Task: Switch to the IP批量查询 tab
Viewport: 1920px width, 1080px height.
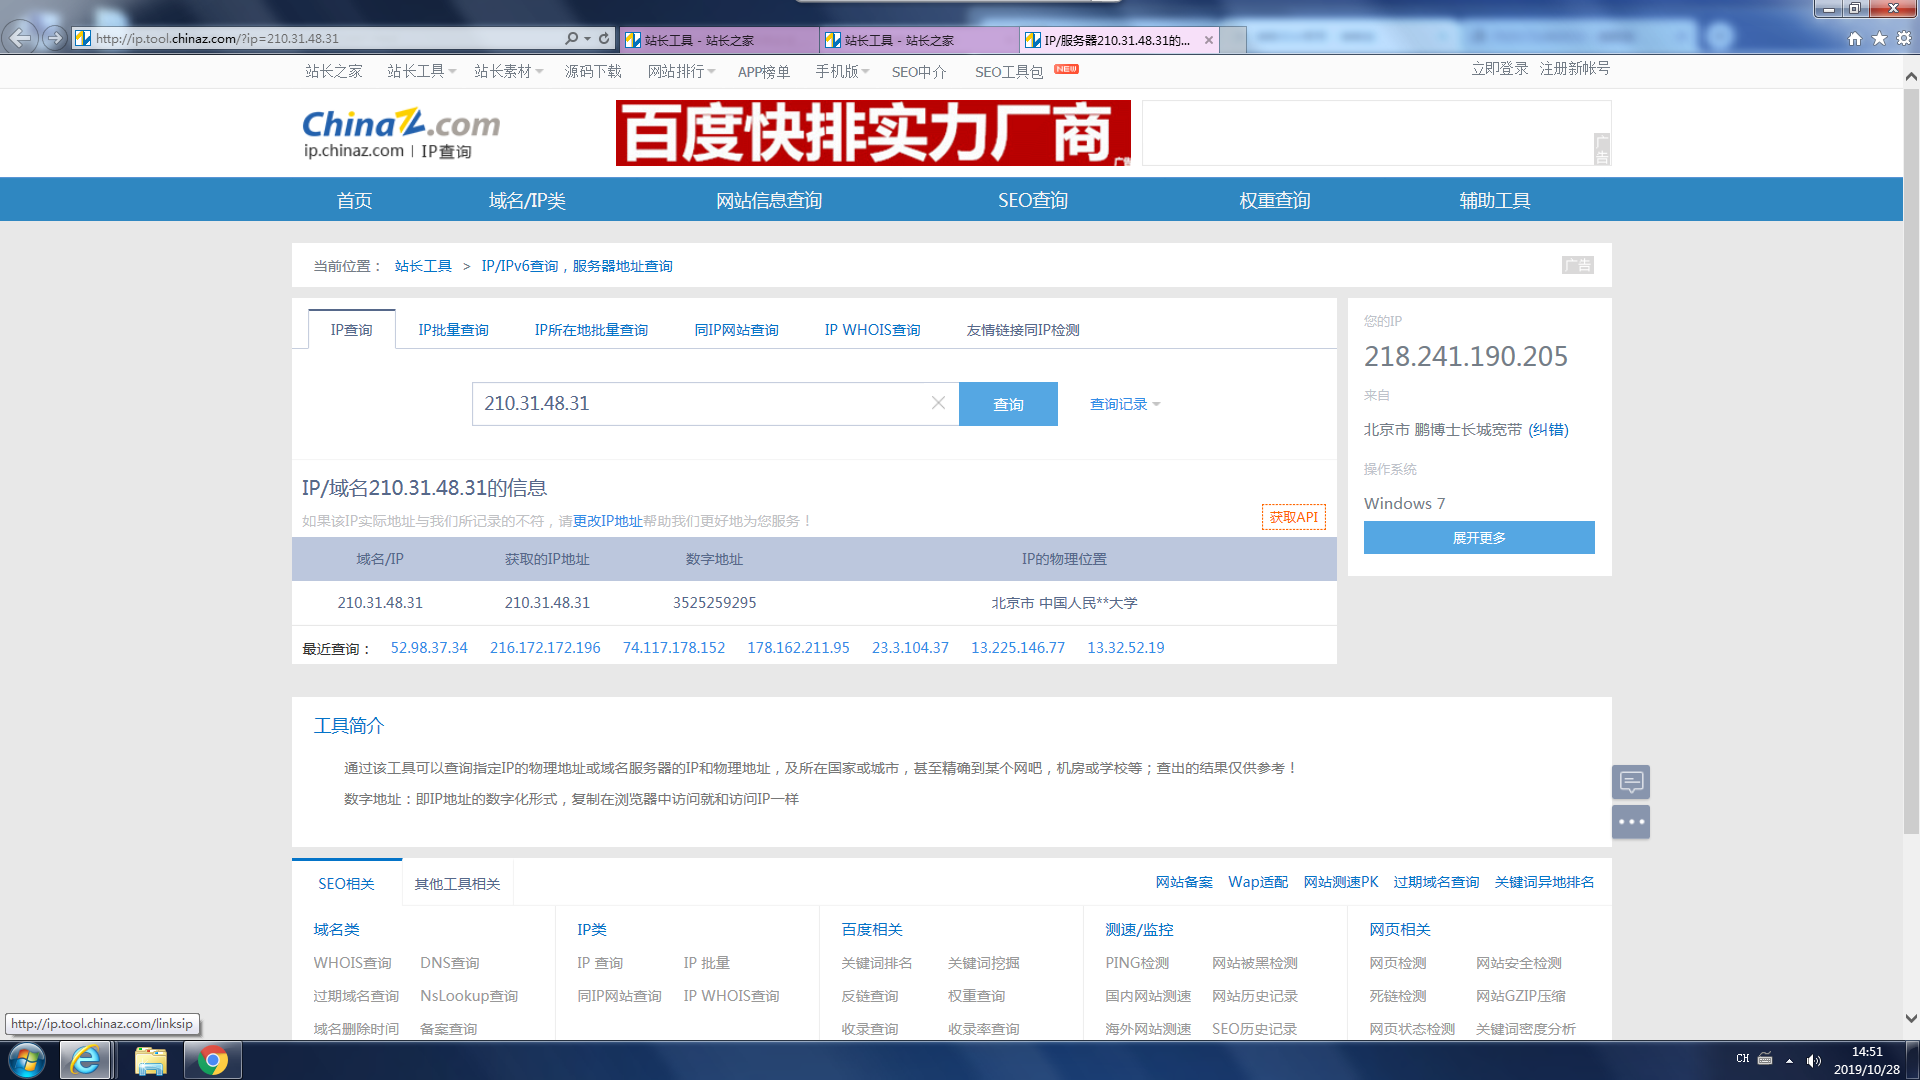Action: [x=453, y=330]
